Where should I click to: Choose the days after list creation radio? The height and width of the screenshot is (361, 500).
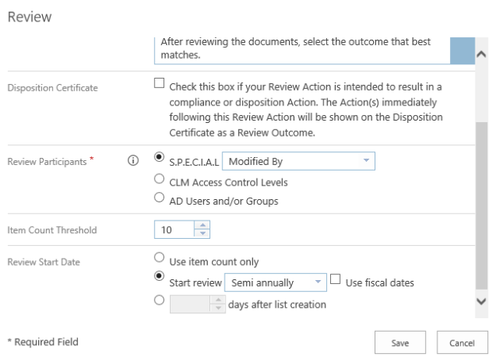point(159,300)
